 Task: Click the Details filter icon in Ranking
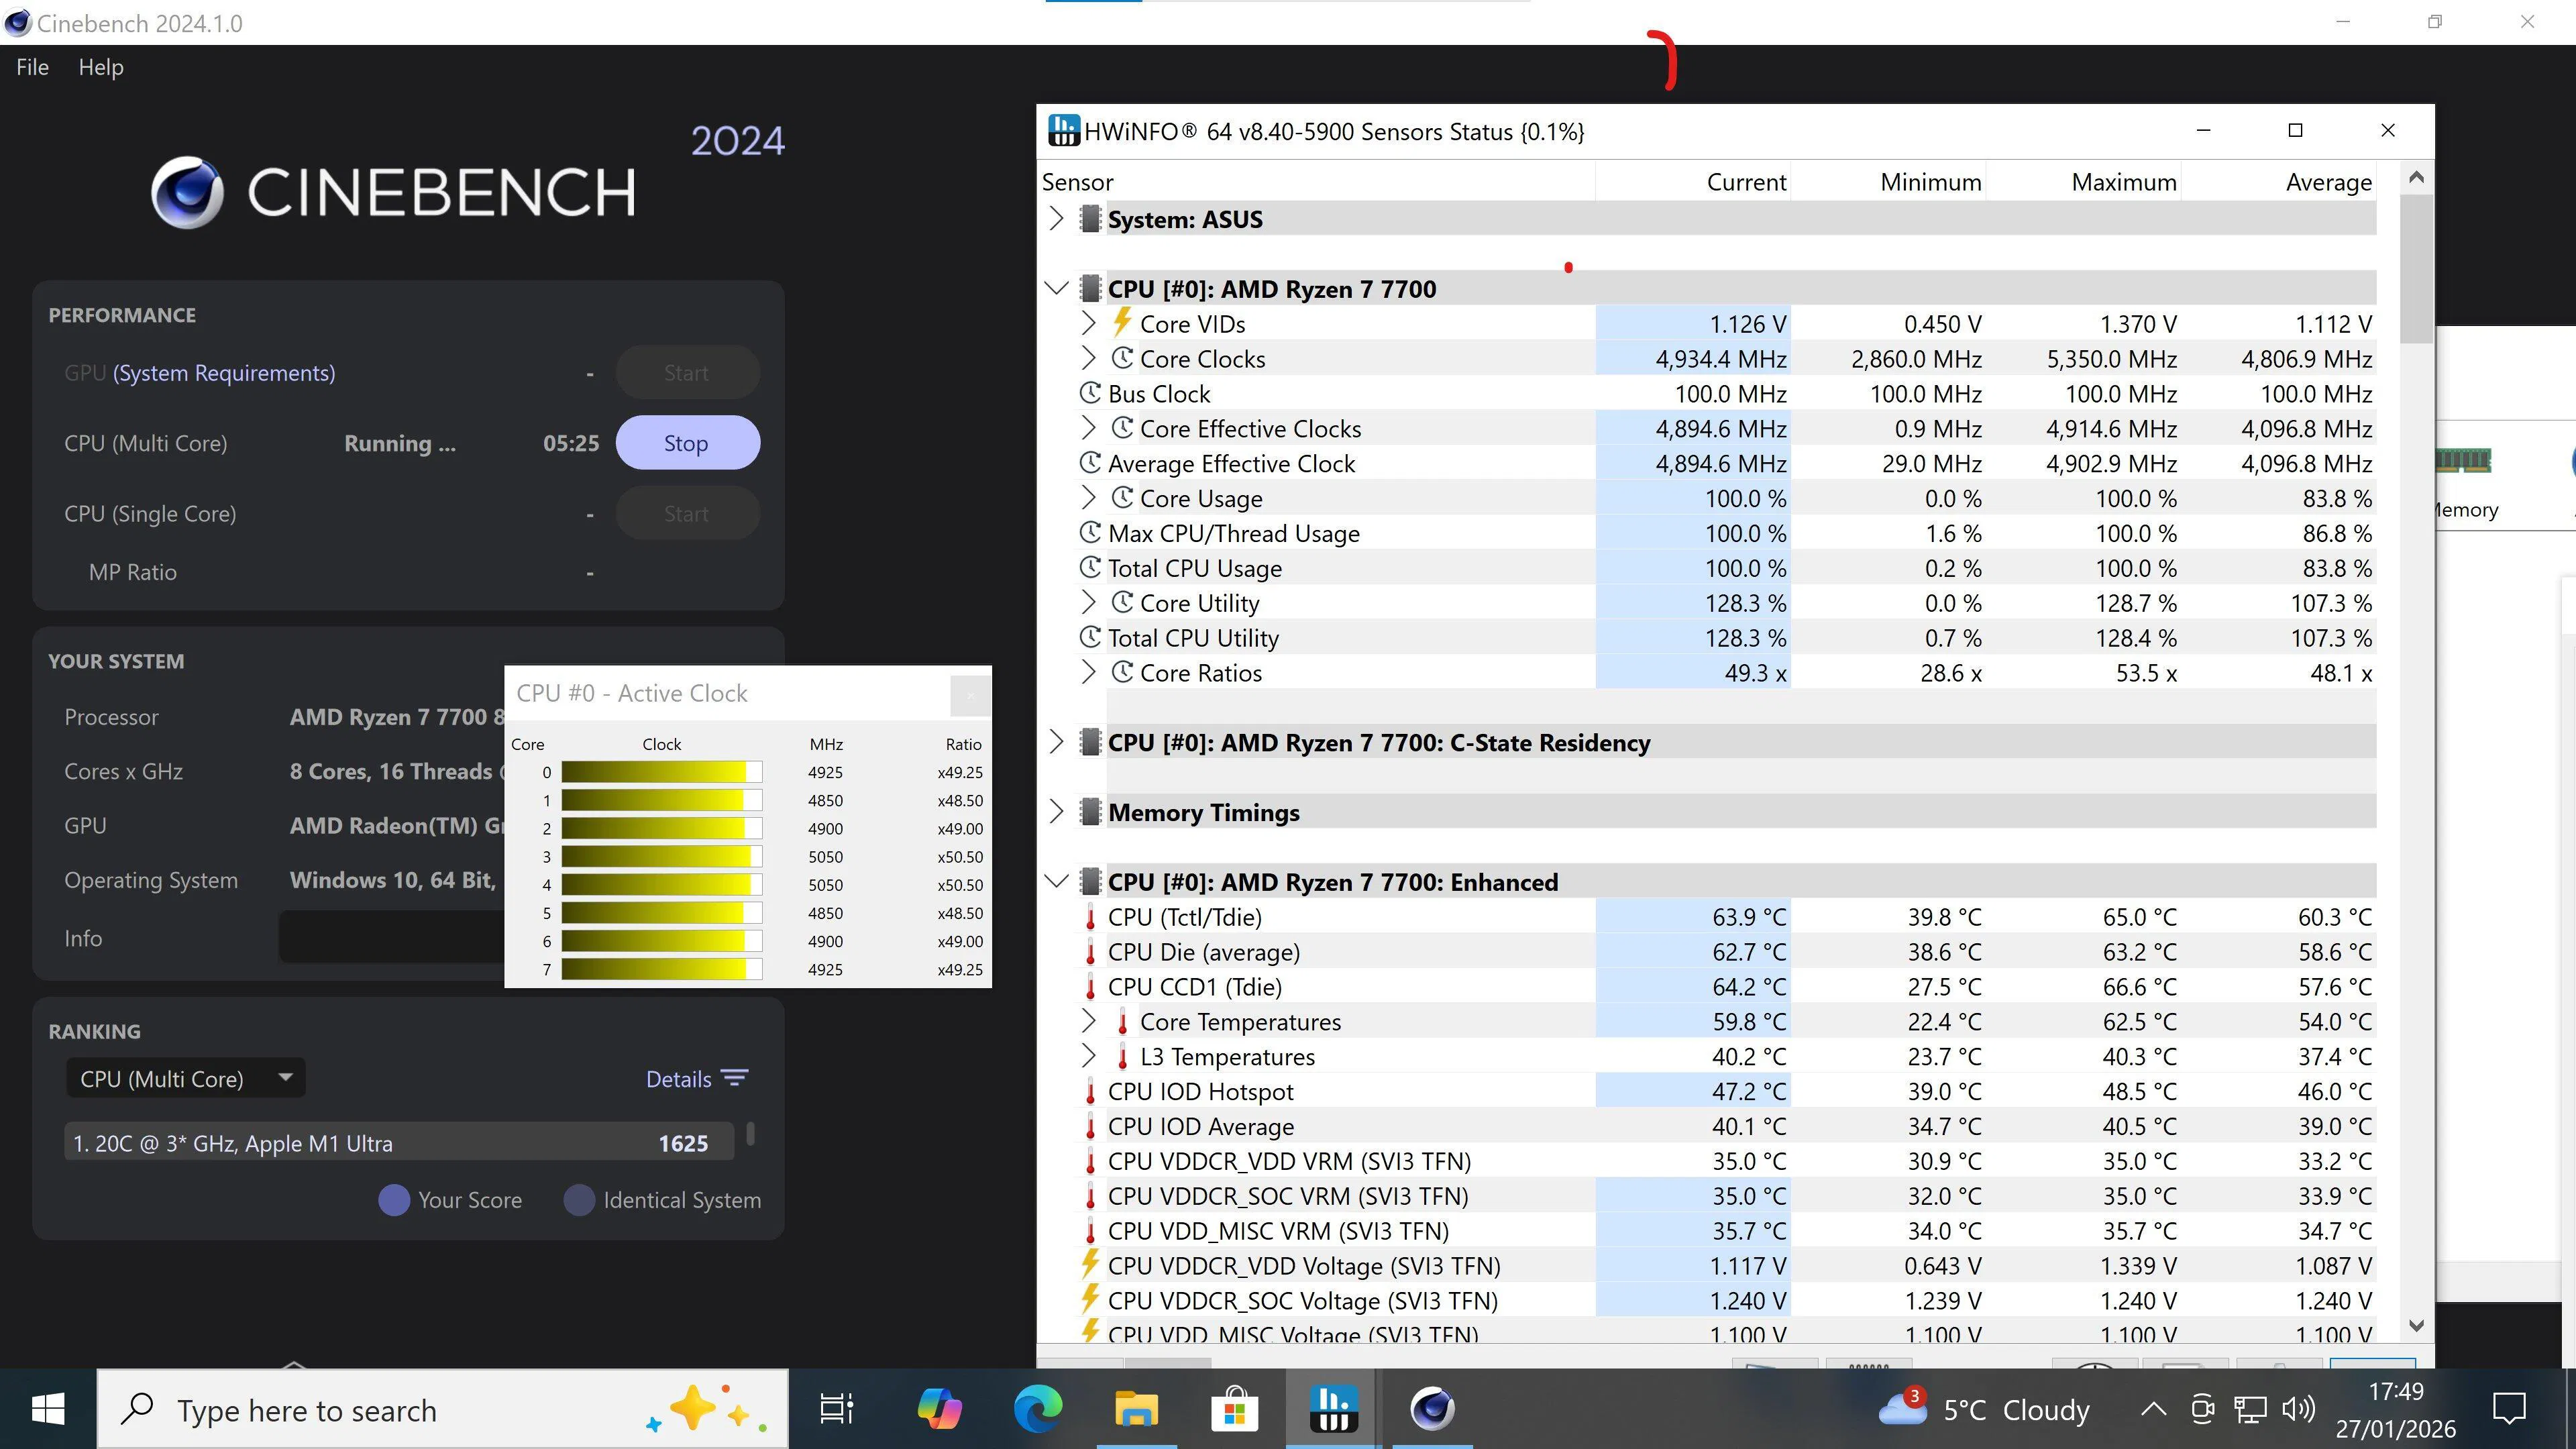[735, 1078]
